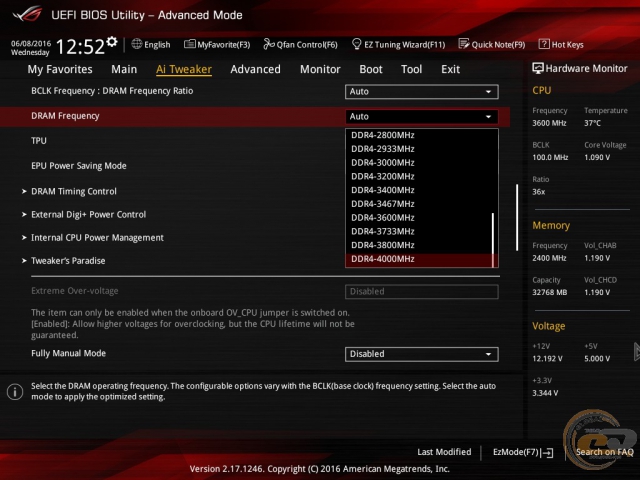The height and width of the screenshot is (480, 640).
Task: Click the Core Voltage 1.090 V value
Action: click(x=597, y=158)
